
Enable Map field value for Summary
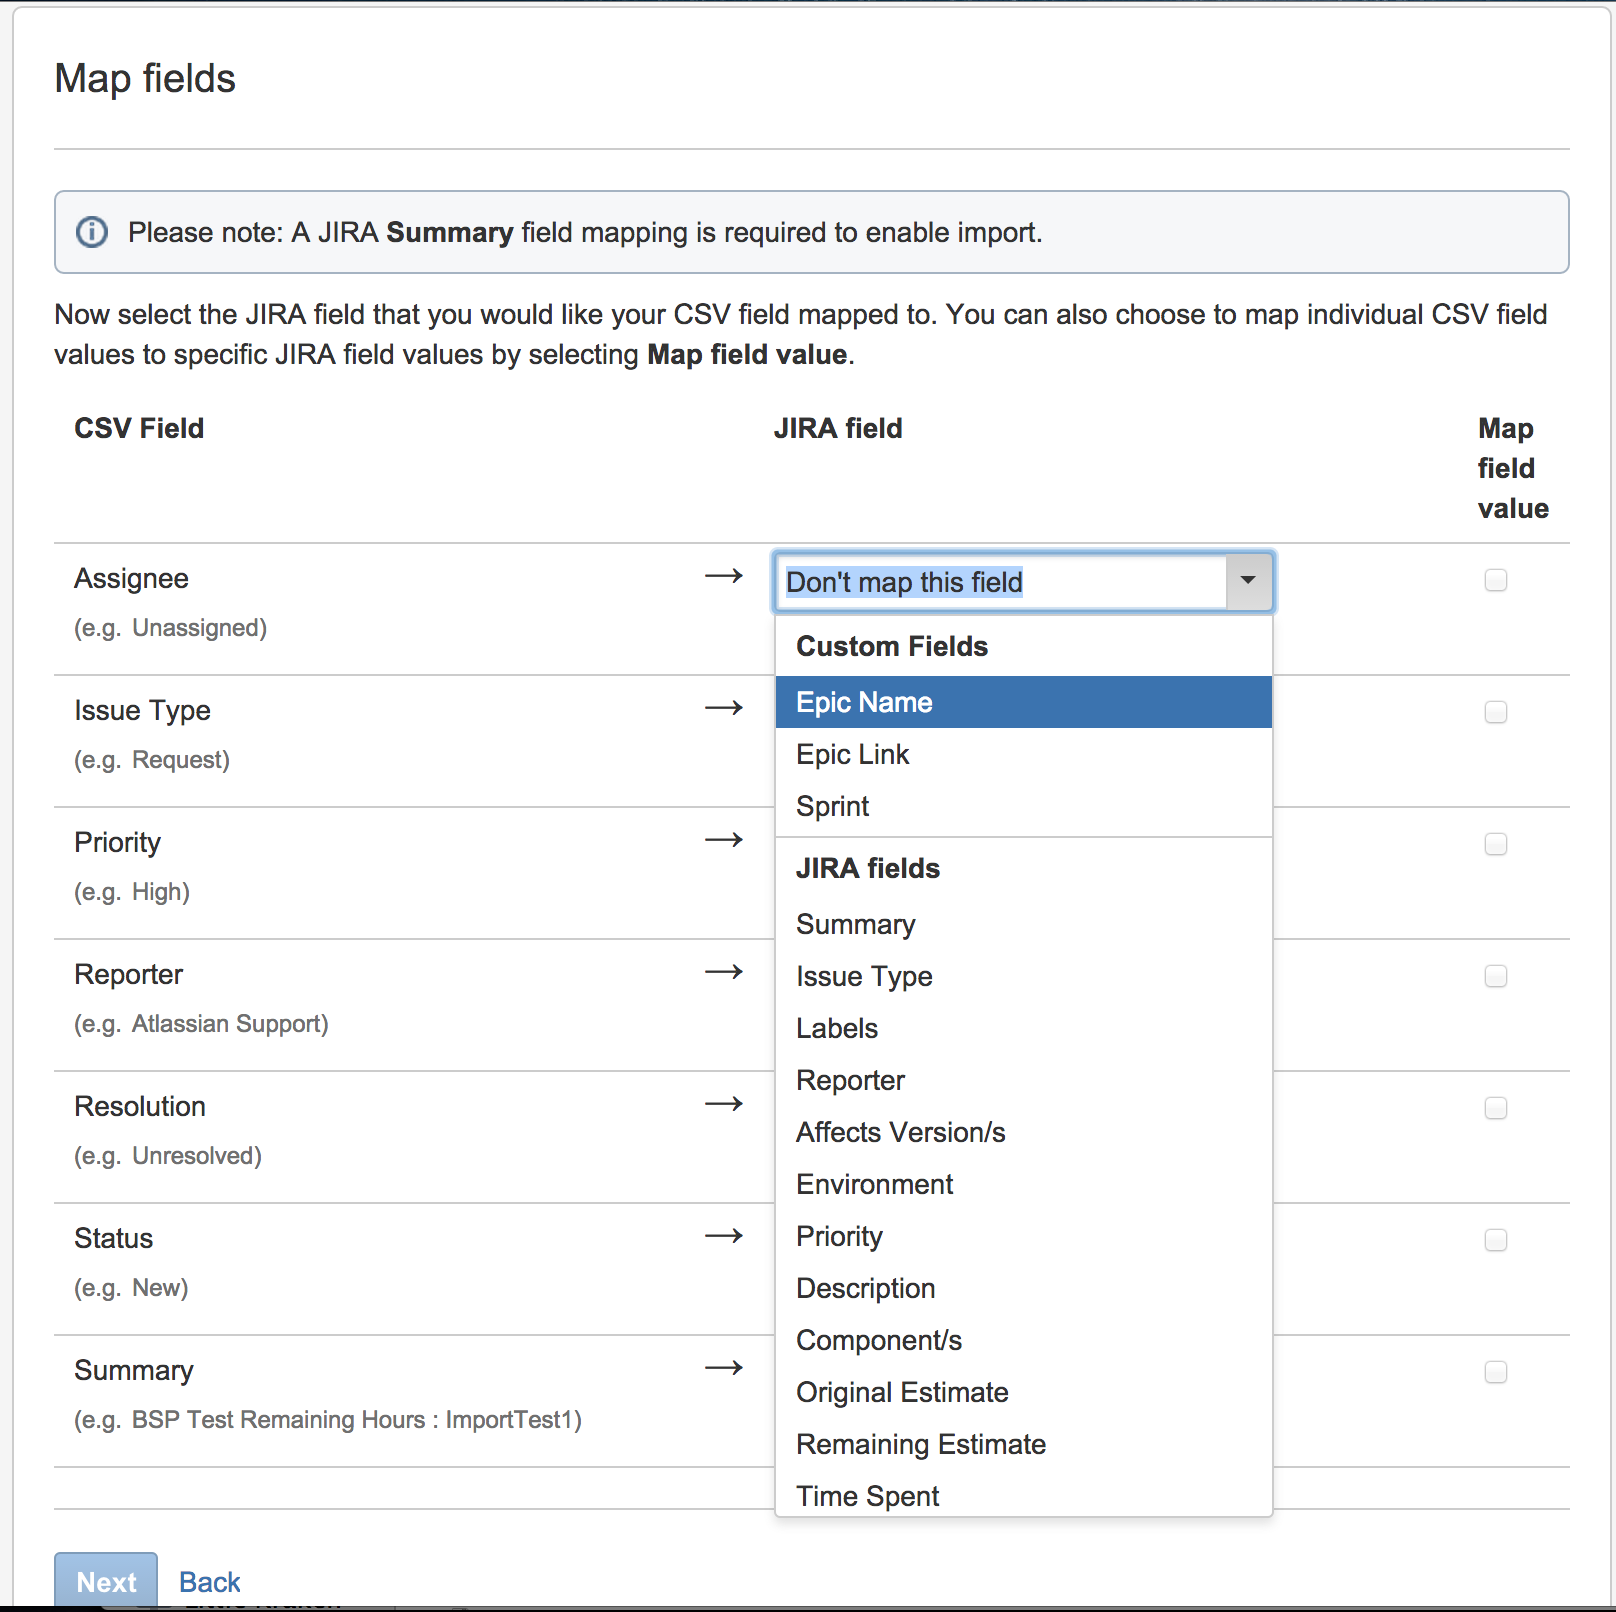tap(1496, 1372)
